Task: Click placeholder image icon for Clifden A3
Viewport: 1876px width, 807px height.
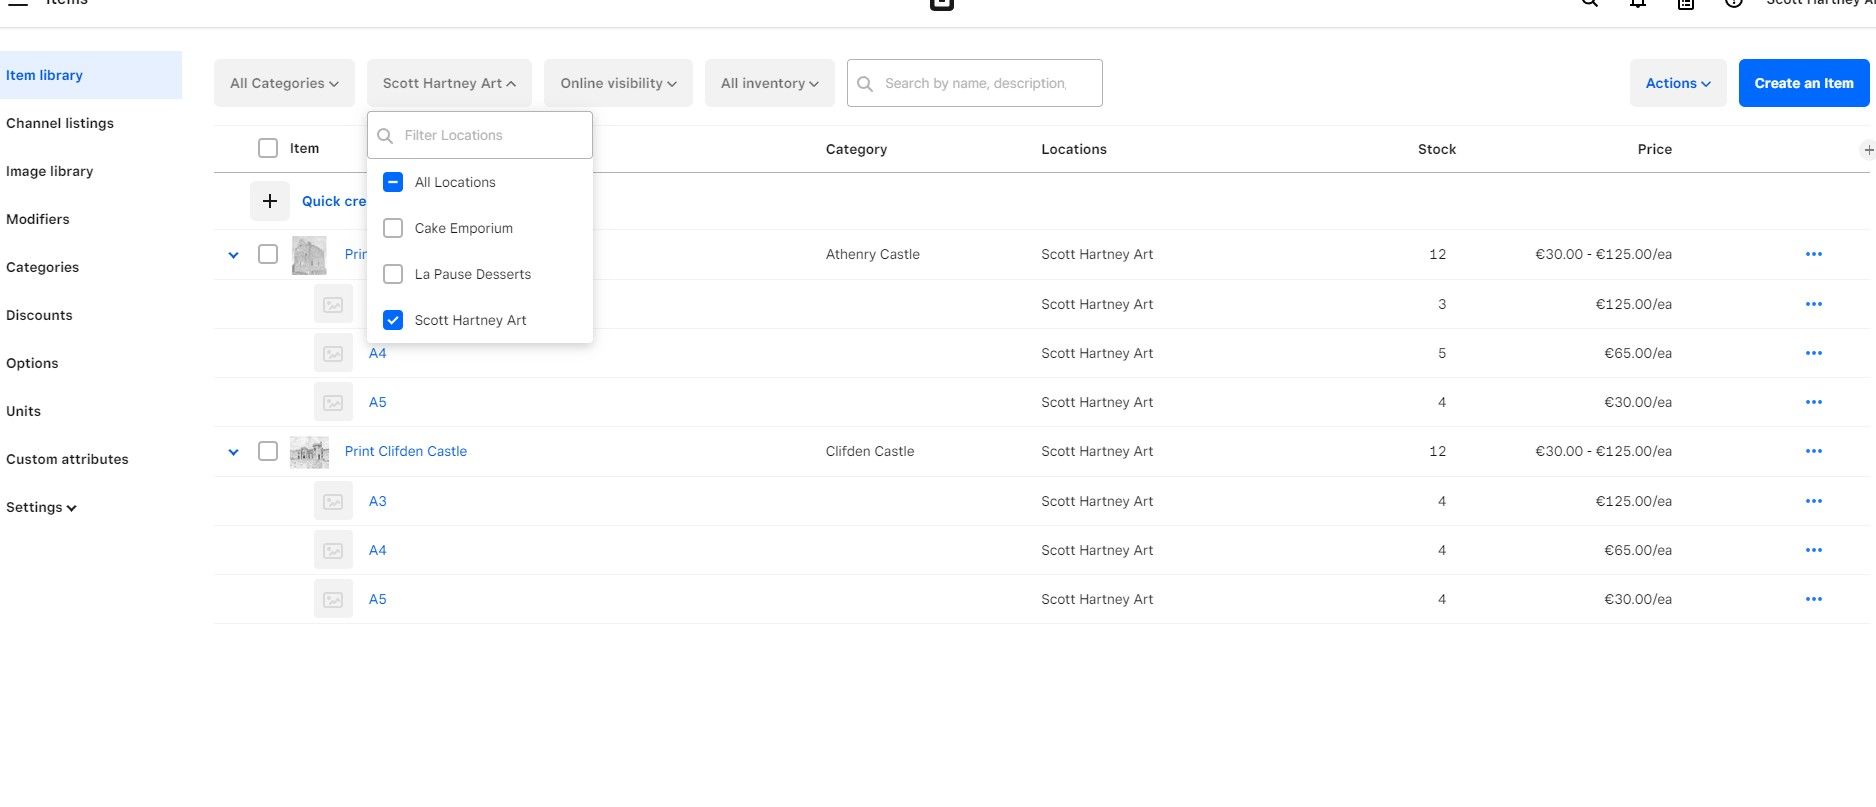Action: click(x=333, y=501)
